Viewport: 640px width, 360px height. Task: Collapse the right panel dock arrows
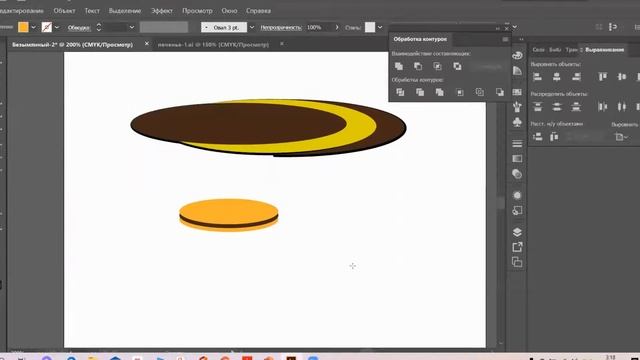[x=521, y=39]
